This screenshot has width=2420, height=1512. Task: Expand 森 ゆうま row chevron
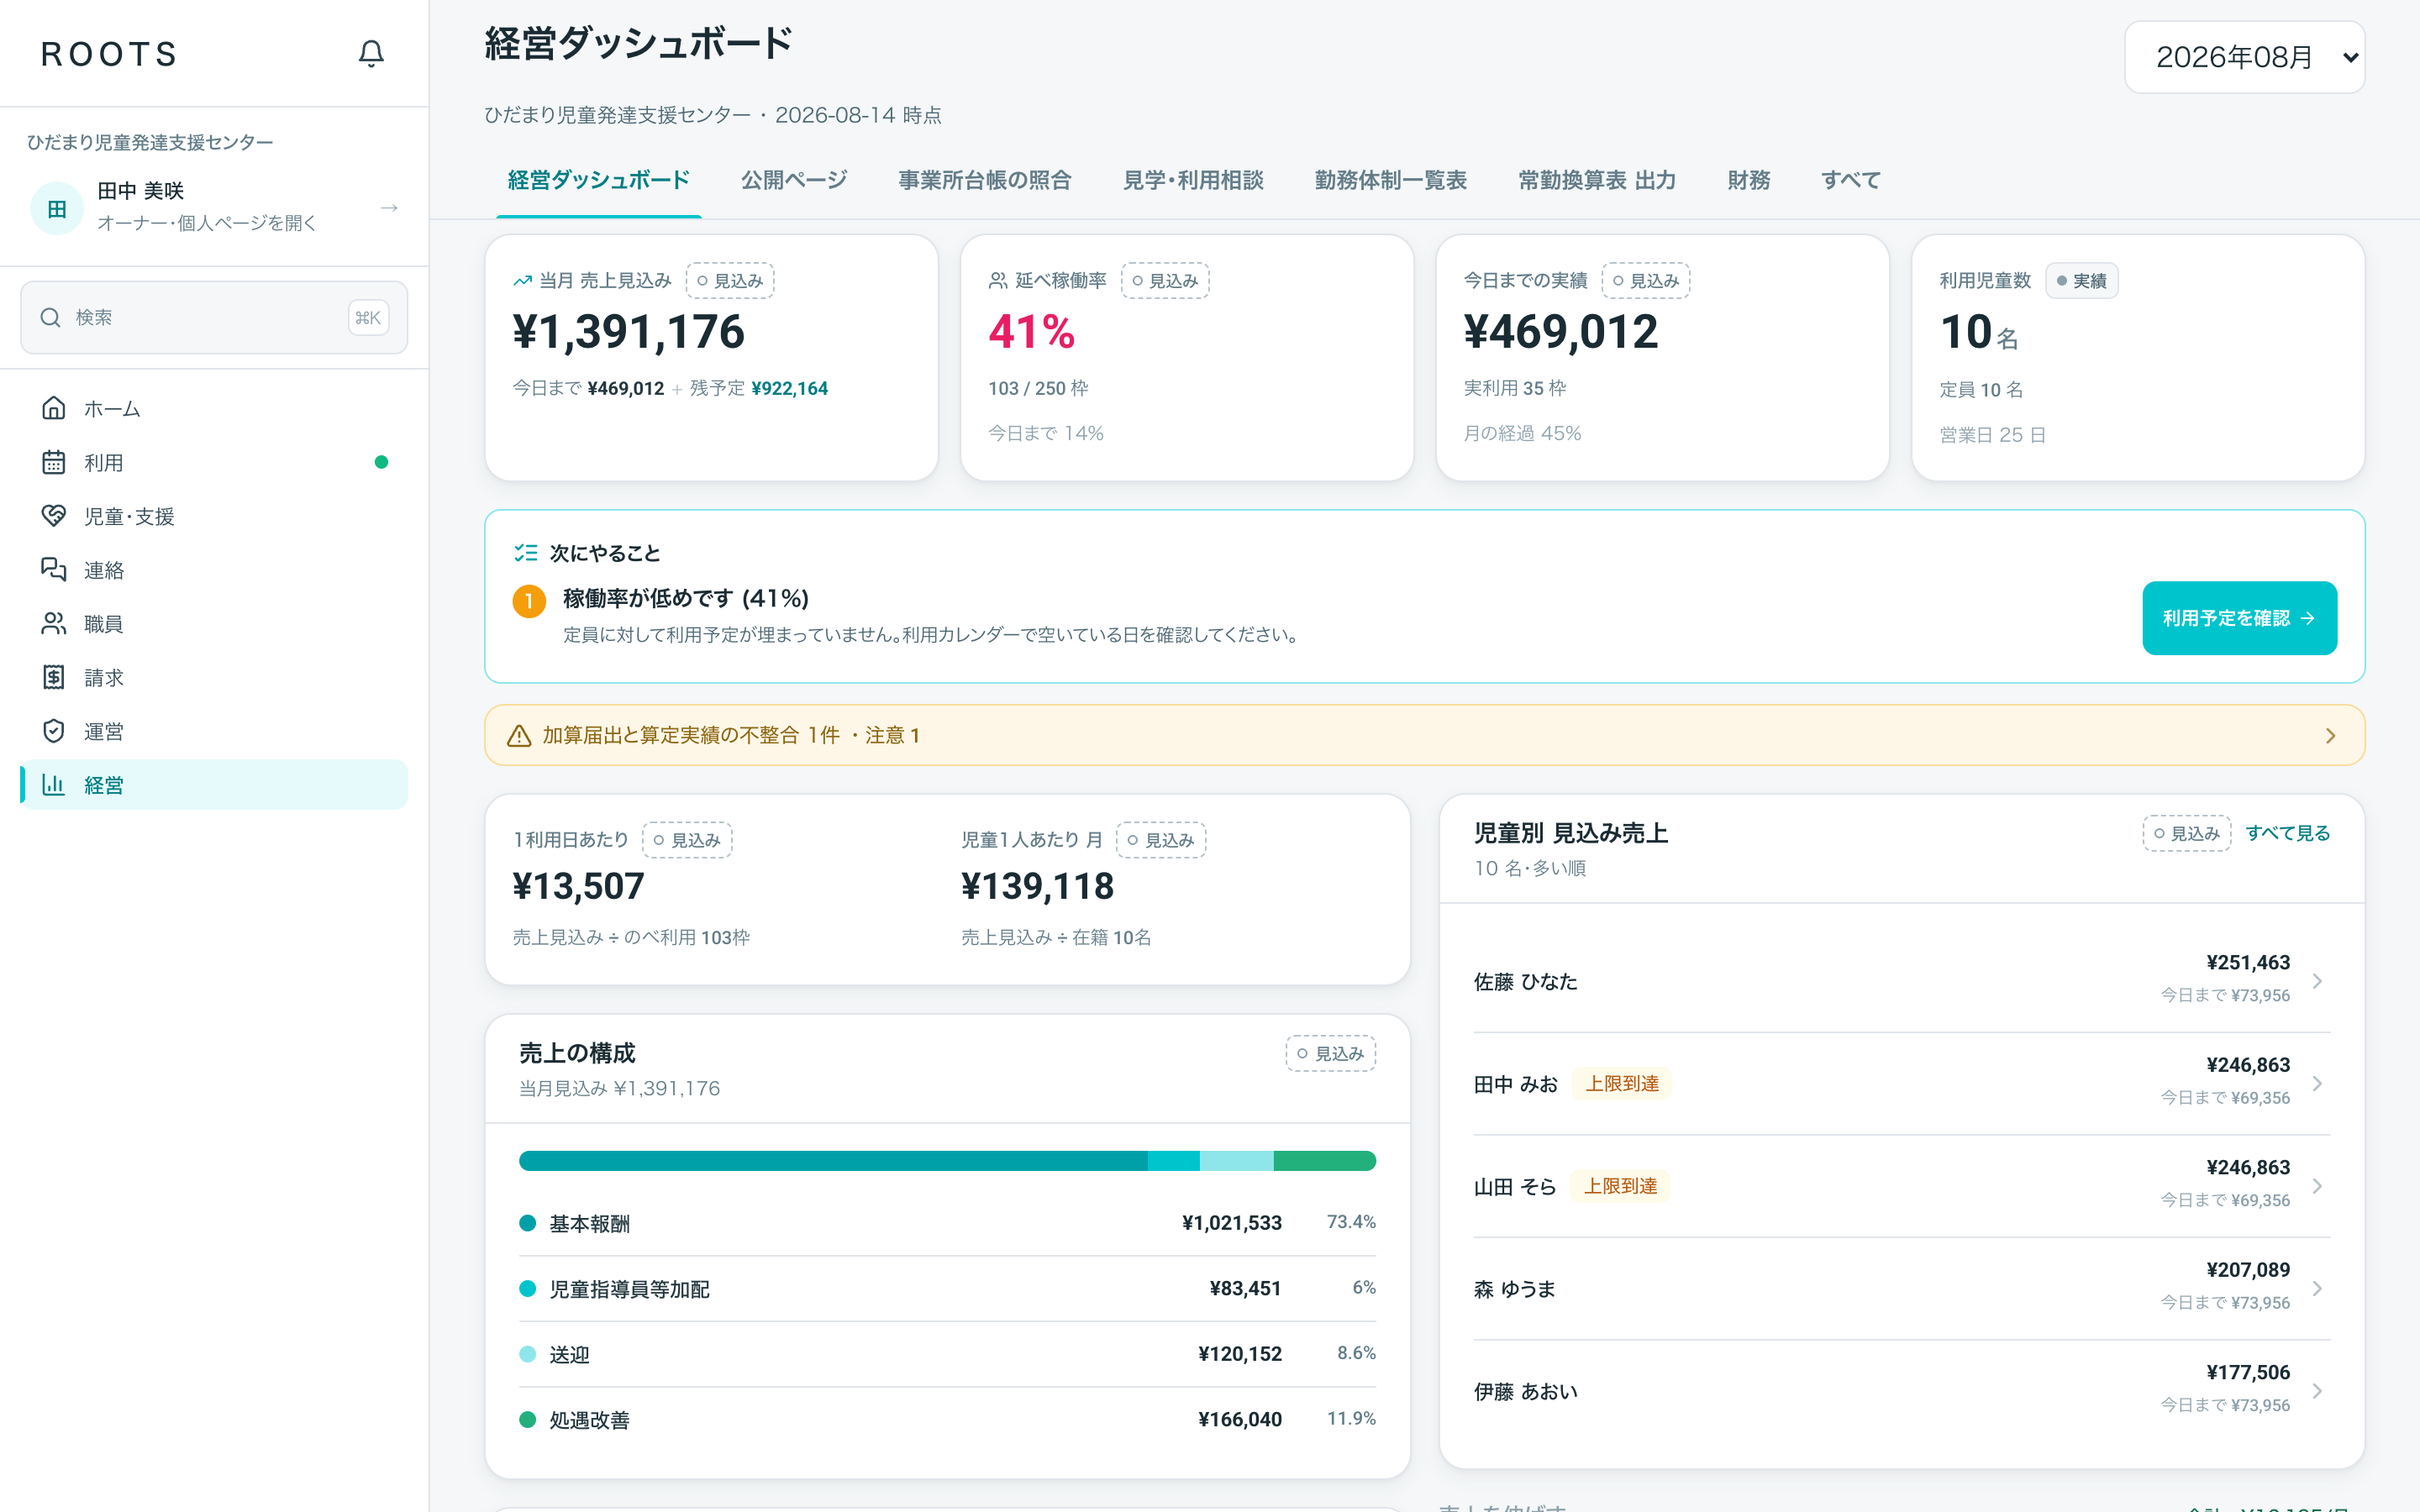coord(2317,1289)
